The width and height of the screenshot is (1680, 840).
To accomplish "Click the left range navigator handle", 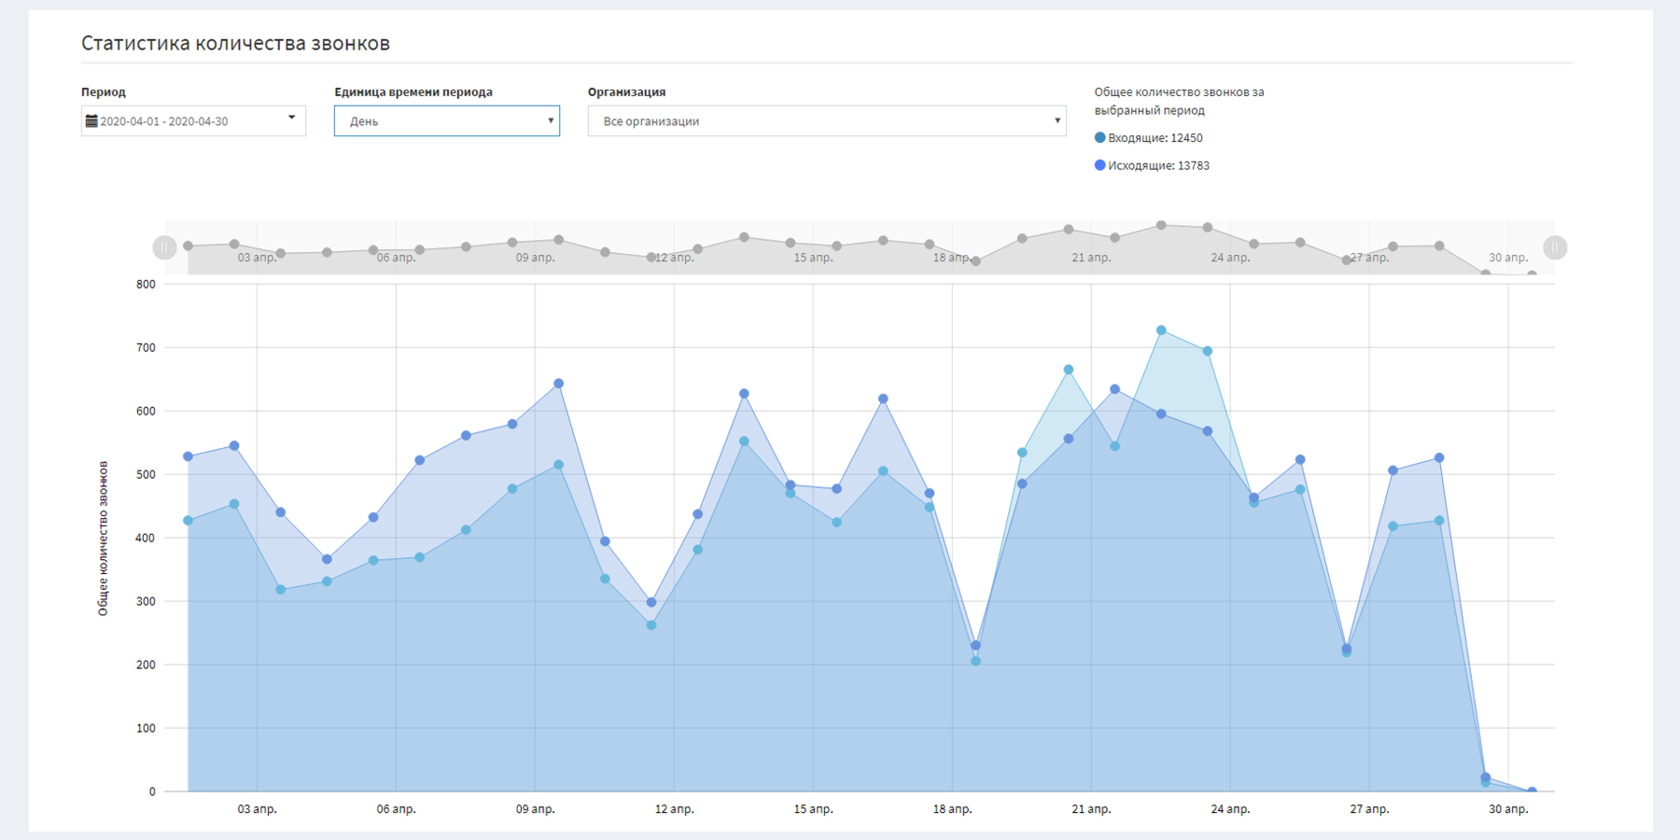I will click(164, 247).
